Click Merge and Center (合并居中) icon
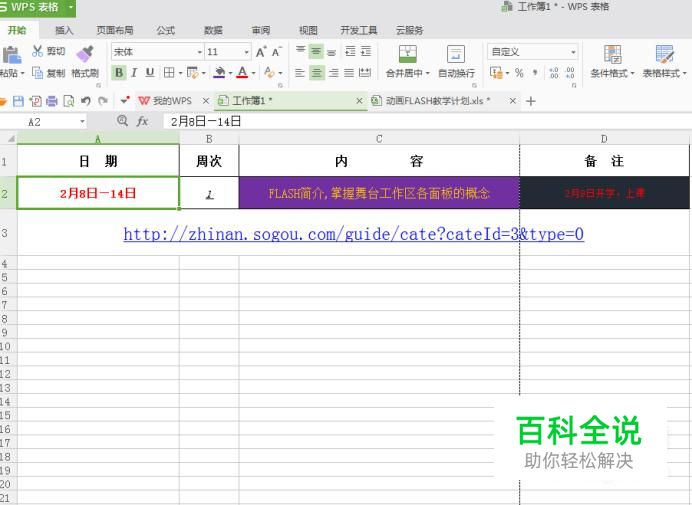This screenshot has height=505, width=692. point(408,54)
